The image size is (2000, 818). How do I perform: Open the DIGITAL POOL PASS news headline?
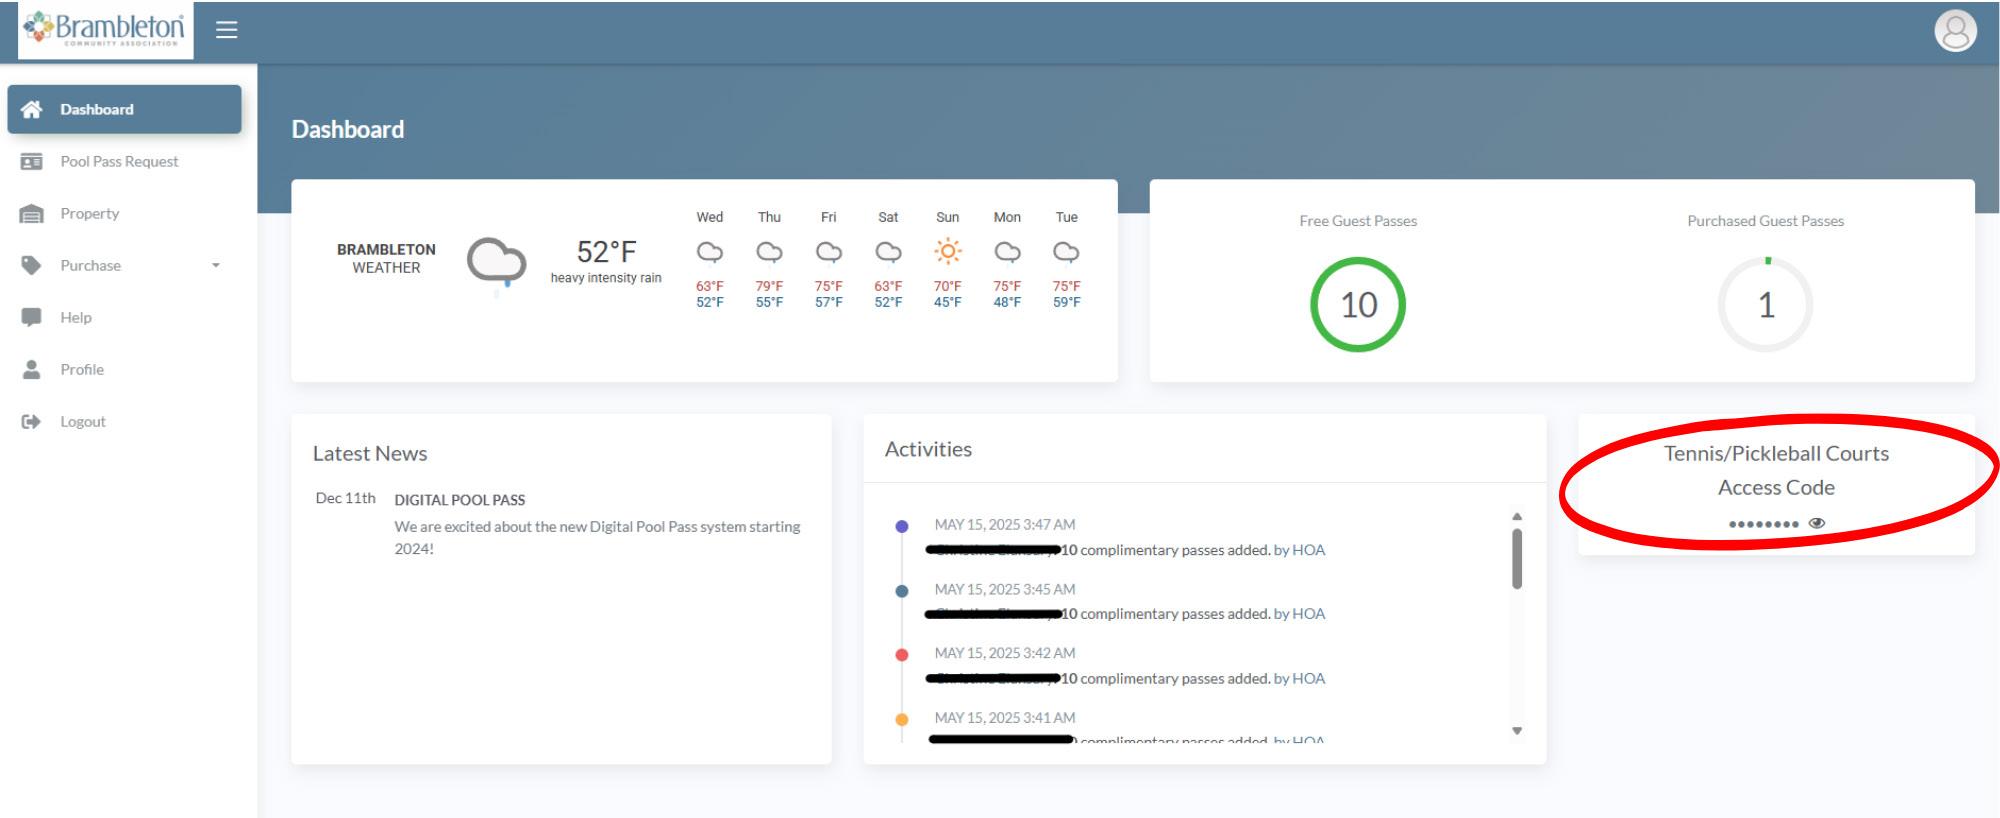click(x=459, y=500)
